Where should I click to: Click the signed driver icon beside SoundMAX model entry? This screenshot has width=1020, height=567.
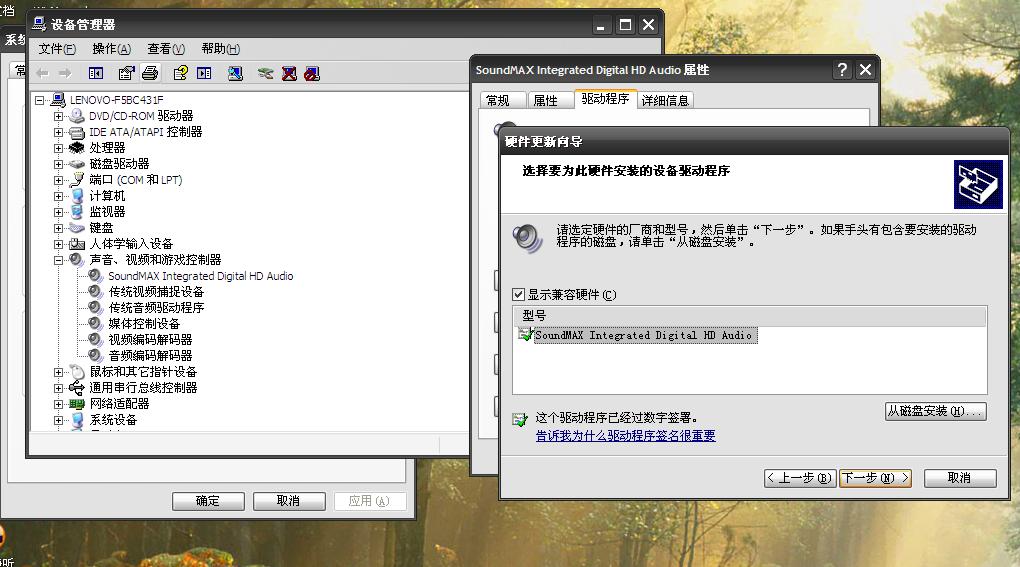click(x=526, y=335)
